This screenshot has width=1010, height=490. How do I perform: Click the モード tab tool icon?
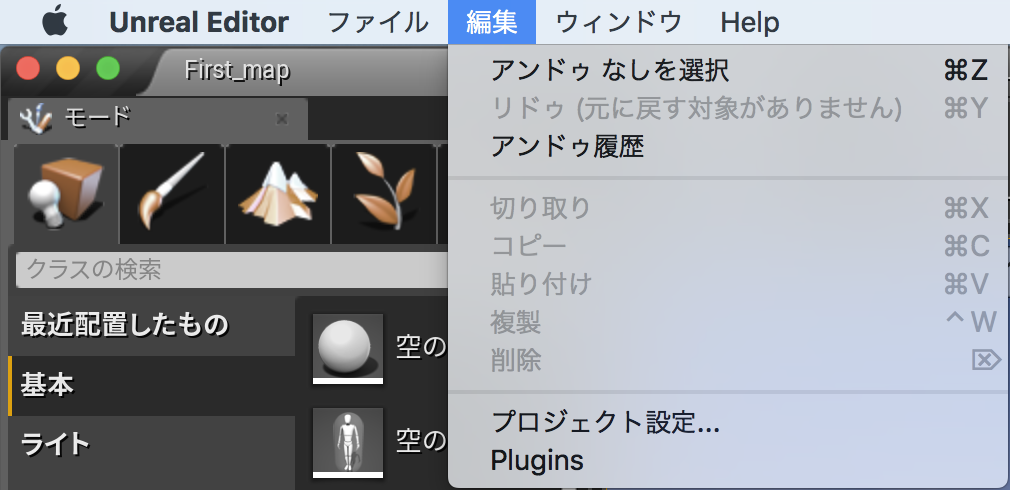(x=36, y=118)
